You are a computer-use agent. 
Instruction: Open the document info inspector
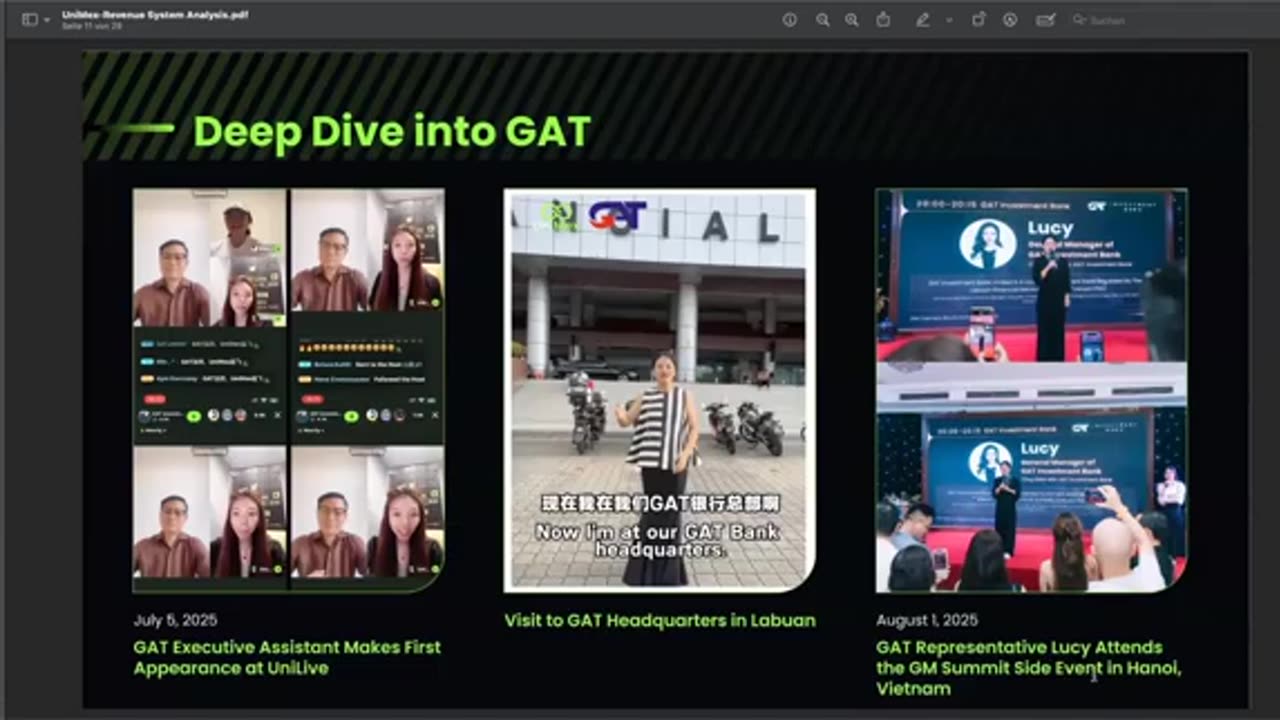click(x=790, y=20)
